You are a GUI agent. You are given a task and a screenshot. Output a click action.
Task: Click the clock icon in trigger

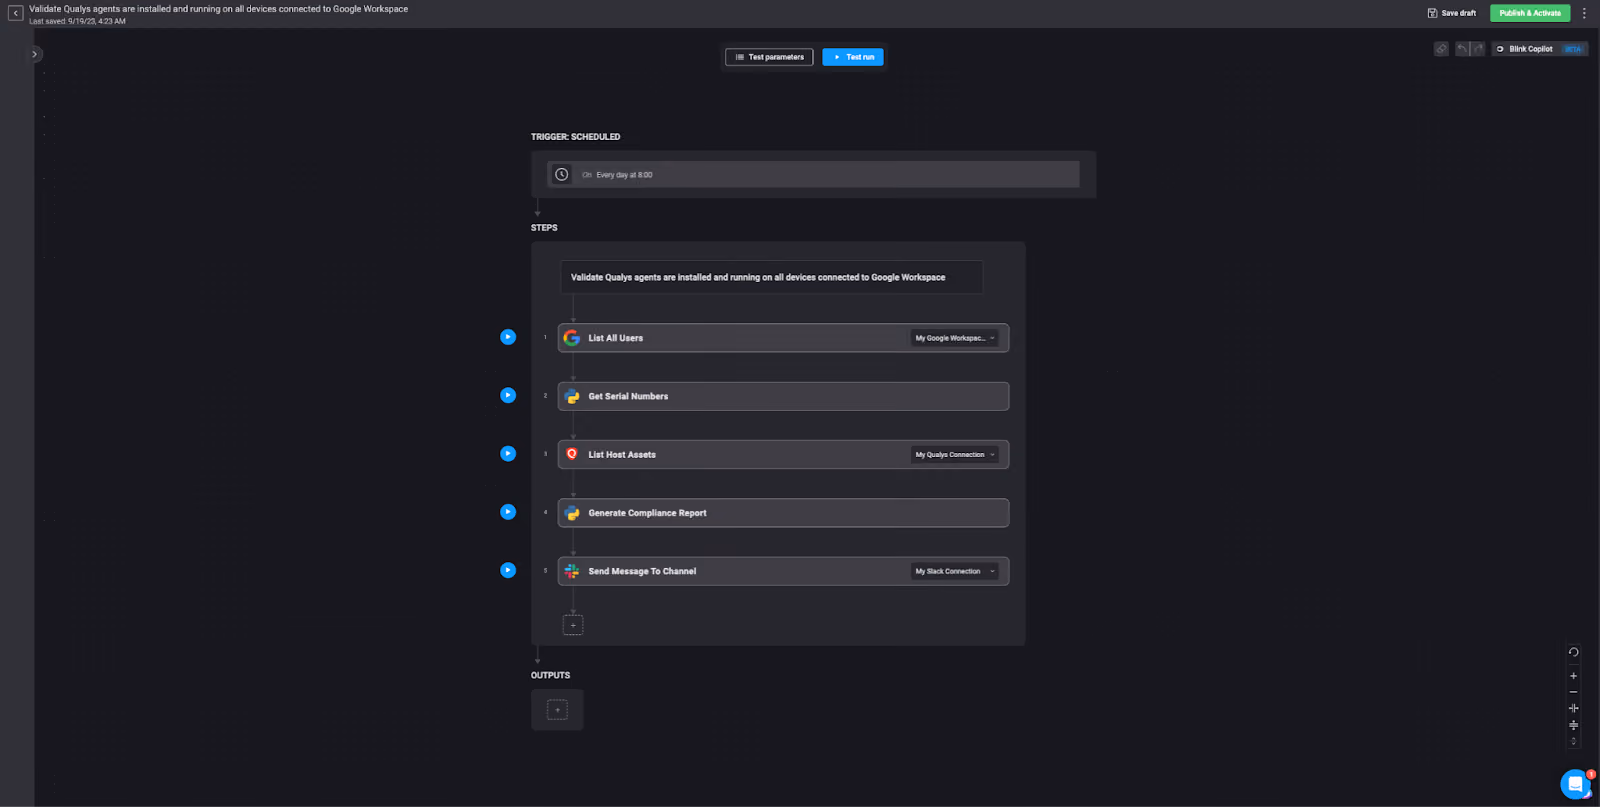coord(562,174)
